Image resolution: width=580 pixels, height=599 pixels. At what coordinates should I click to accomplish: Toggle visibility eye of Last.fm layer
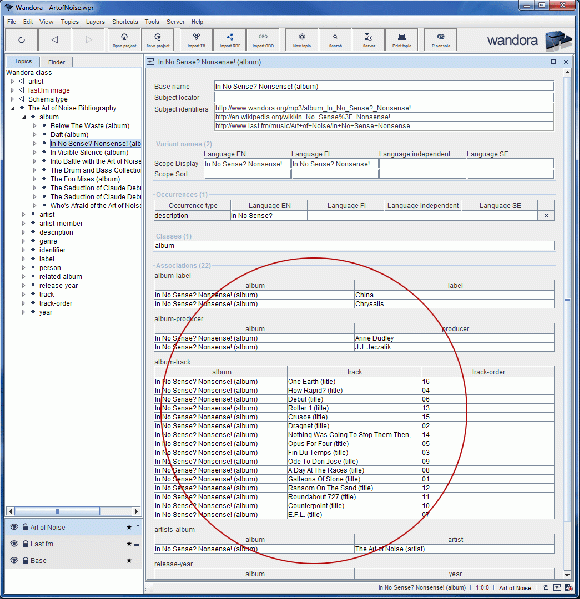pos(14,544)
